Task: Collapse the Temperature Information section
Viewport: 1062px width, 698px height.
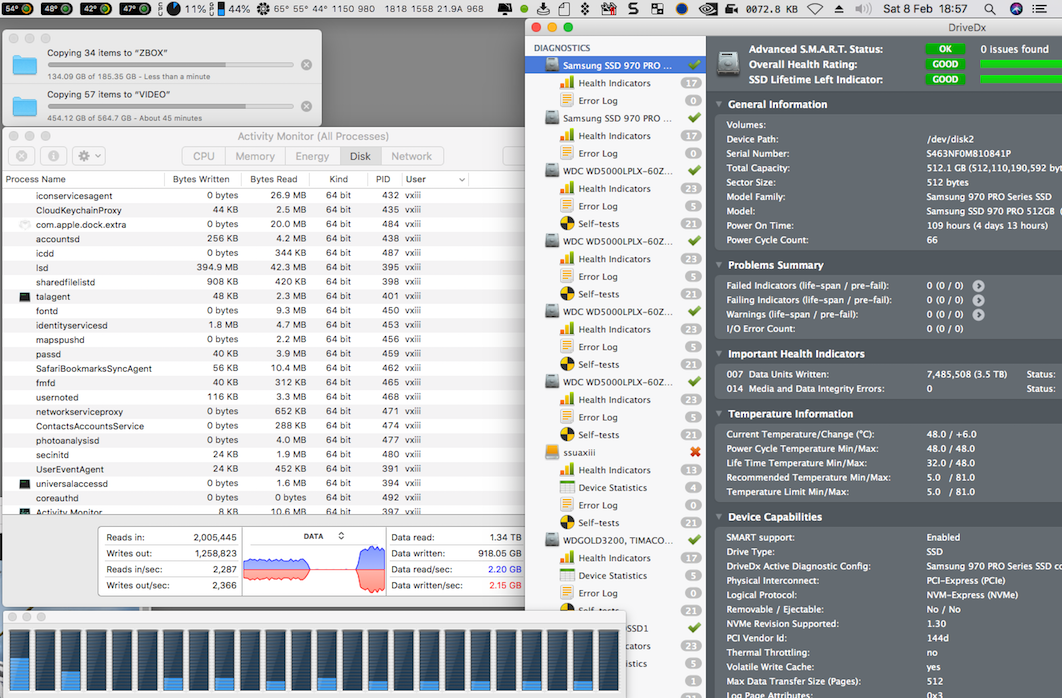Action: 719,414
